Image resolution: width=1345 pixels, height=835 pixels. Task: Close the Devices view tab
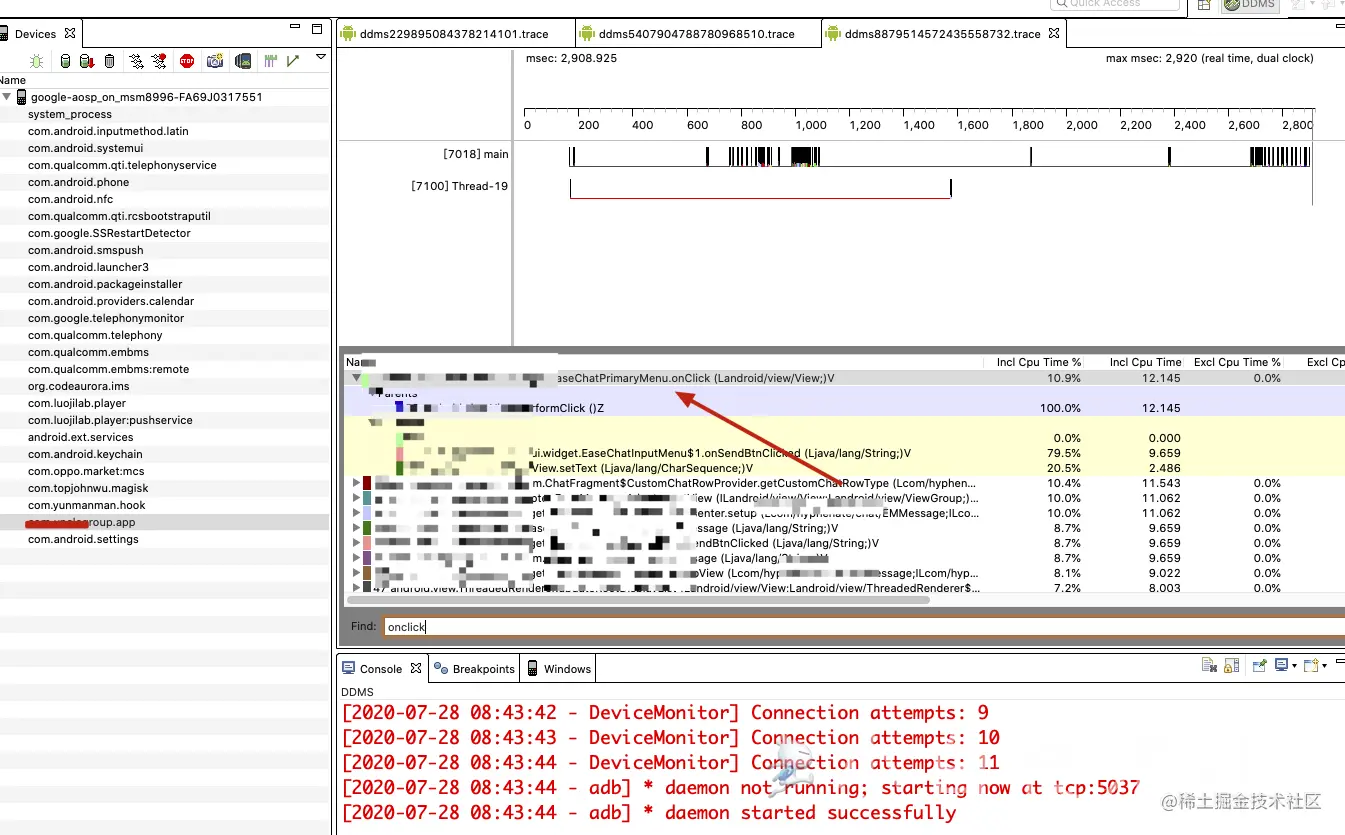coord(69,33)
